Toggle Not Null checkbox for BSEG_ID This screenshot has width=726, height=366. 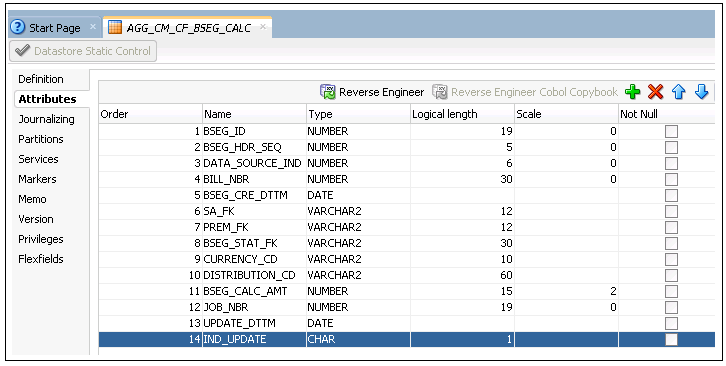point(671,132)
